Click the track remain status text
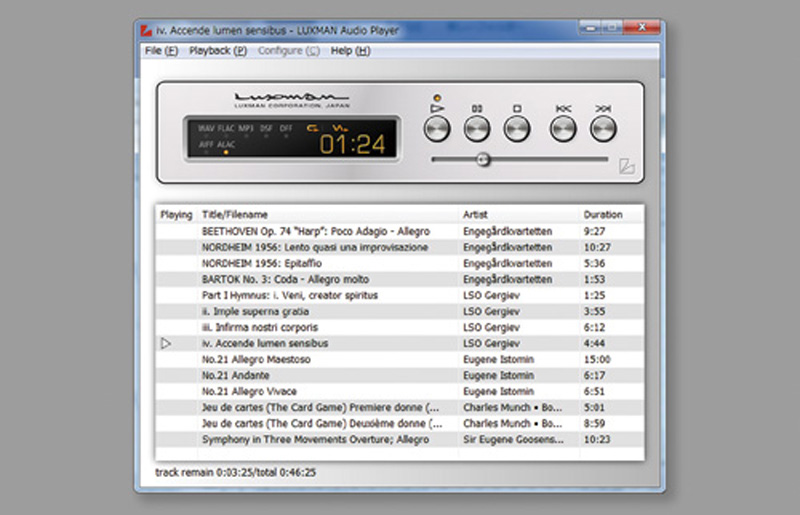The image size is (800, 515). pos(235,473)
